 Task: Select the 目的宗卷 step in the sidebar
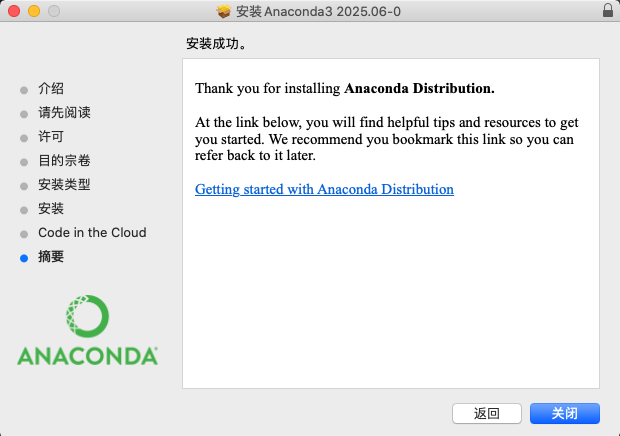tap(64, 161)
